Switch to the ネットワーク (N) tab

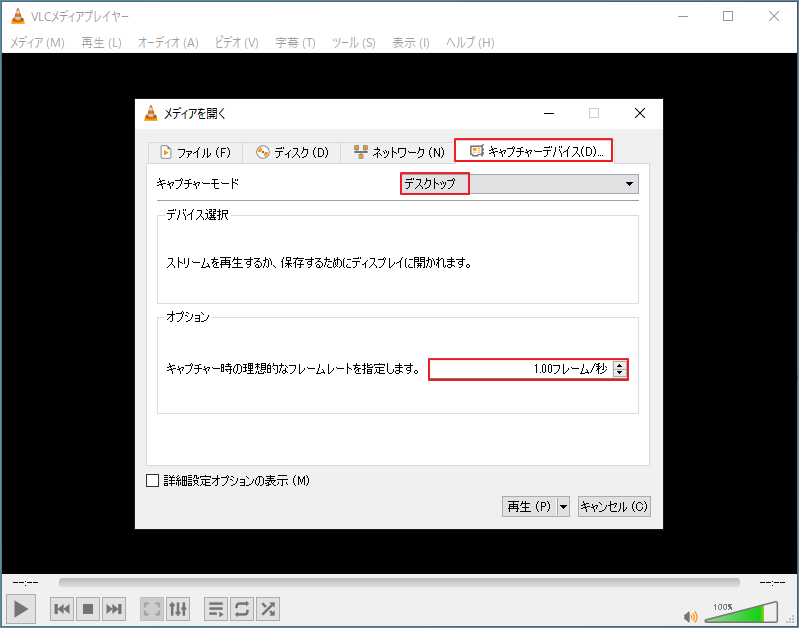[x=398, y=152]
